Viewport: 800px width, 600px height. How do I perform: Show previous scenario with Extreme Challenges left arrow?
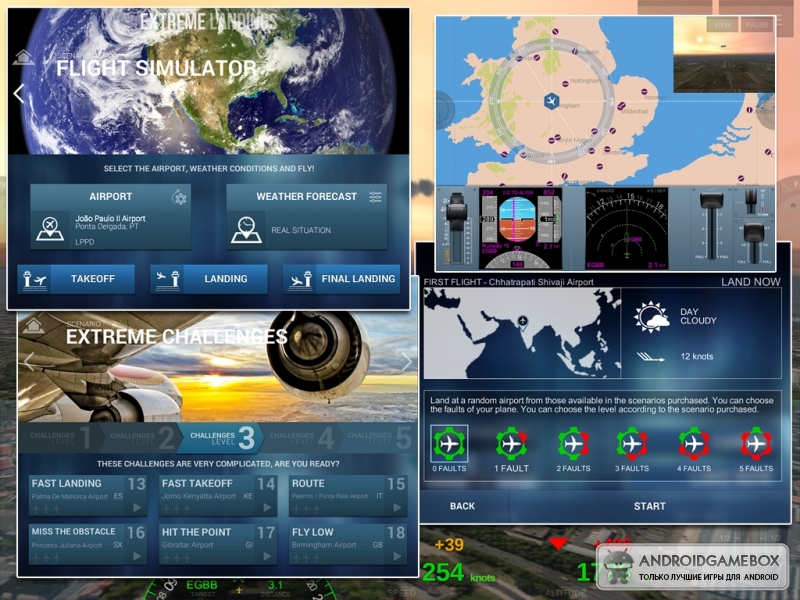coord(30,361)
